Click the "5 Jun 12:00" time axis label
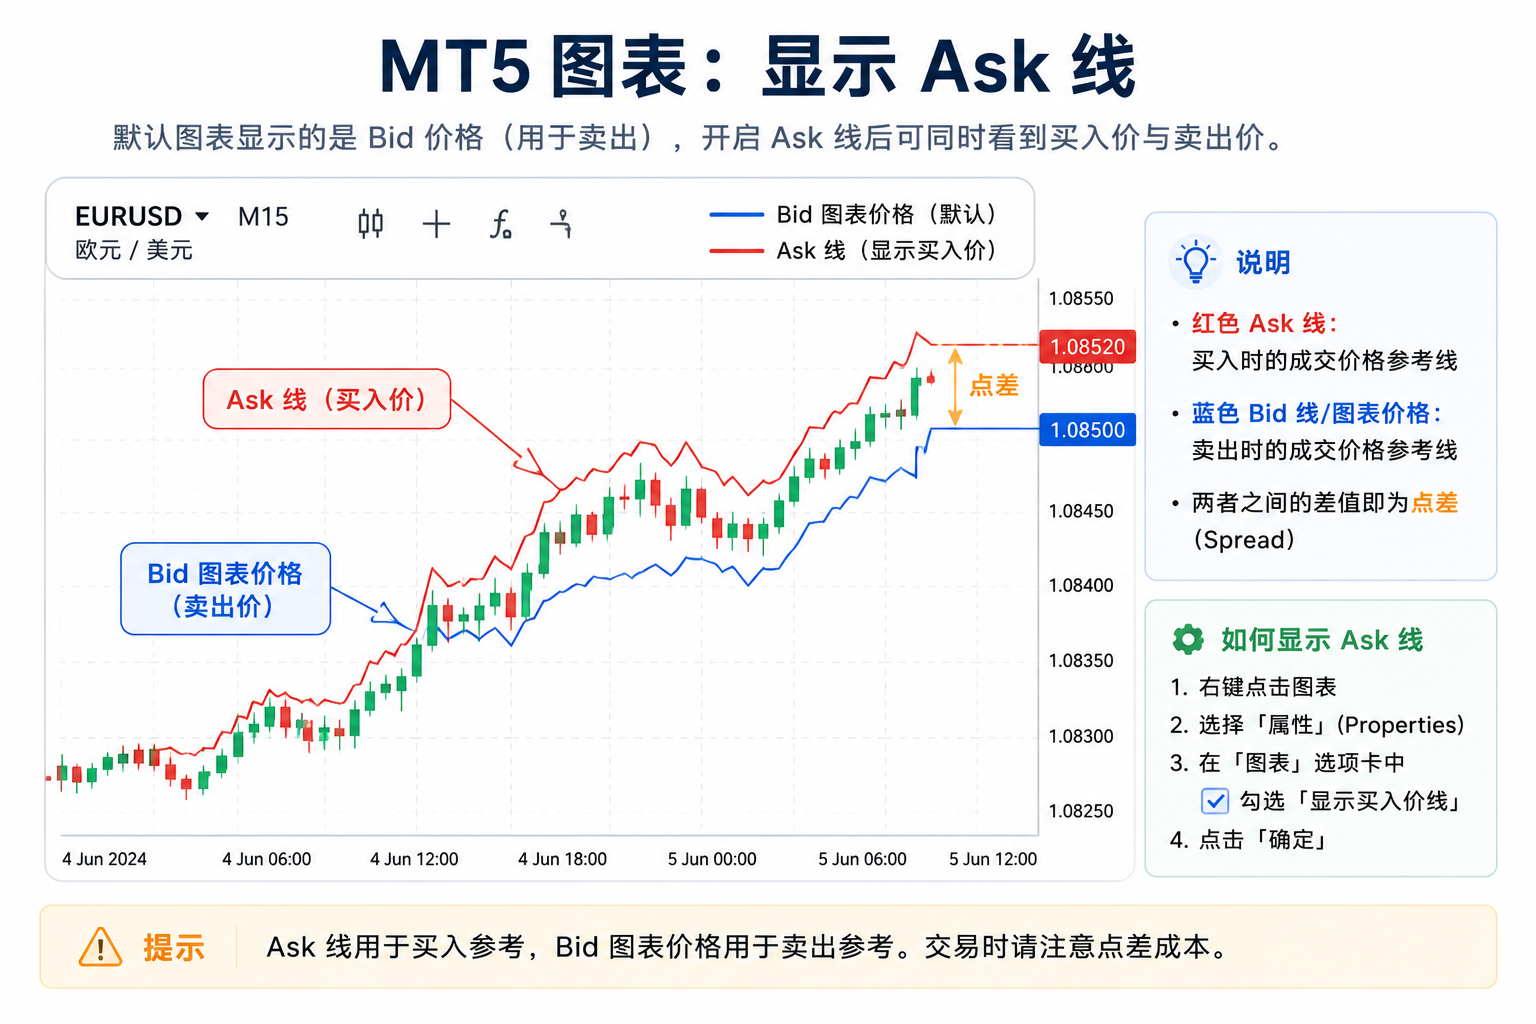This screenshot has height=1024, width=1536. click(x=993, y=859)
